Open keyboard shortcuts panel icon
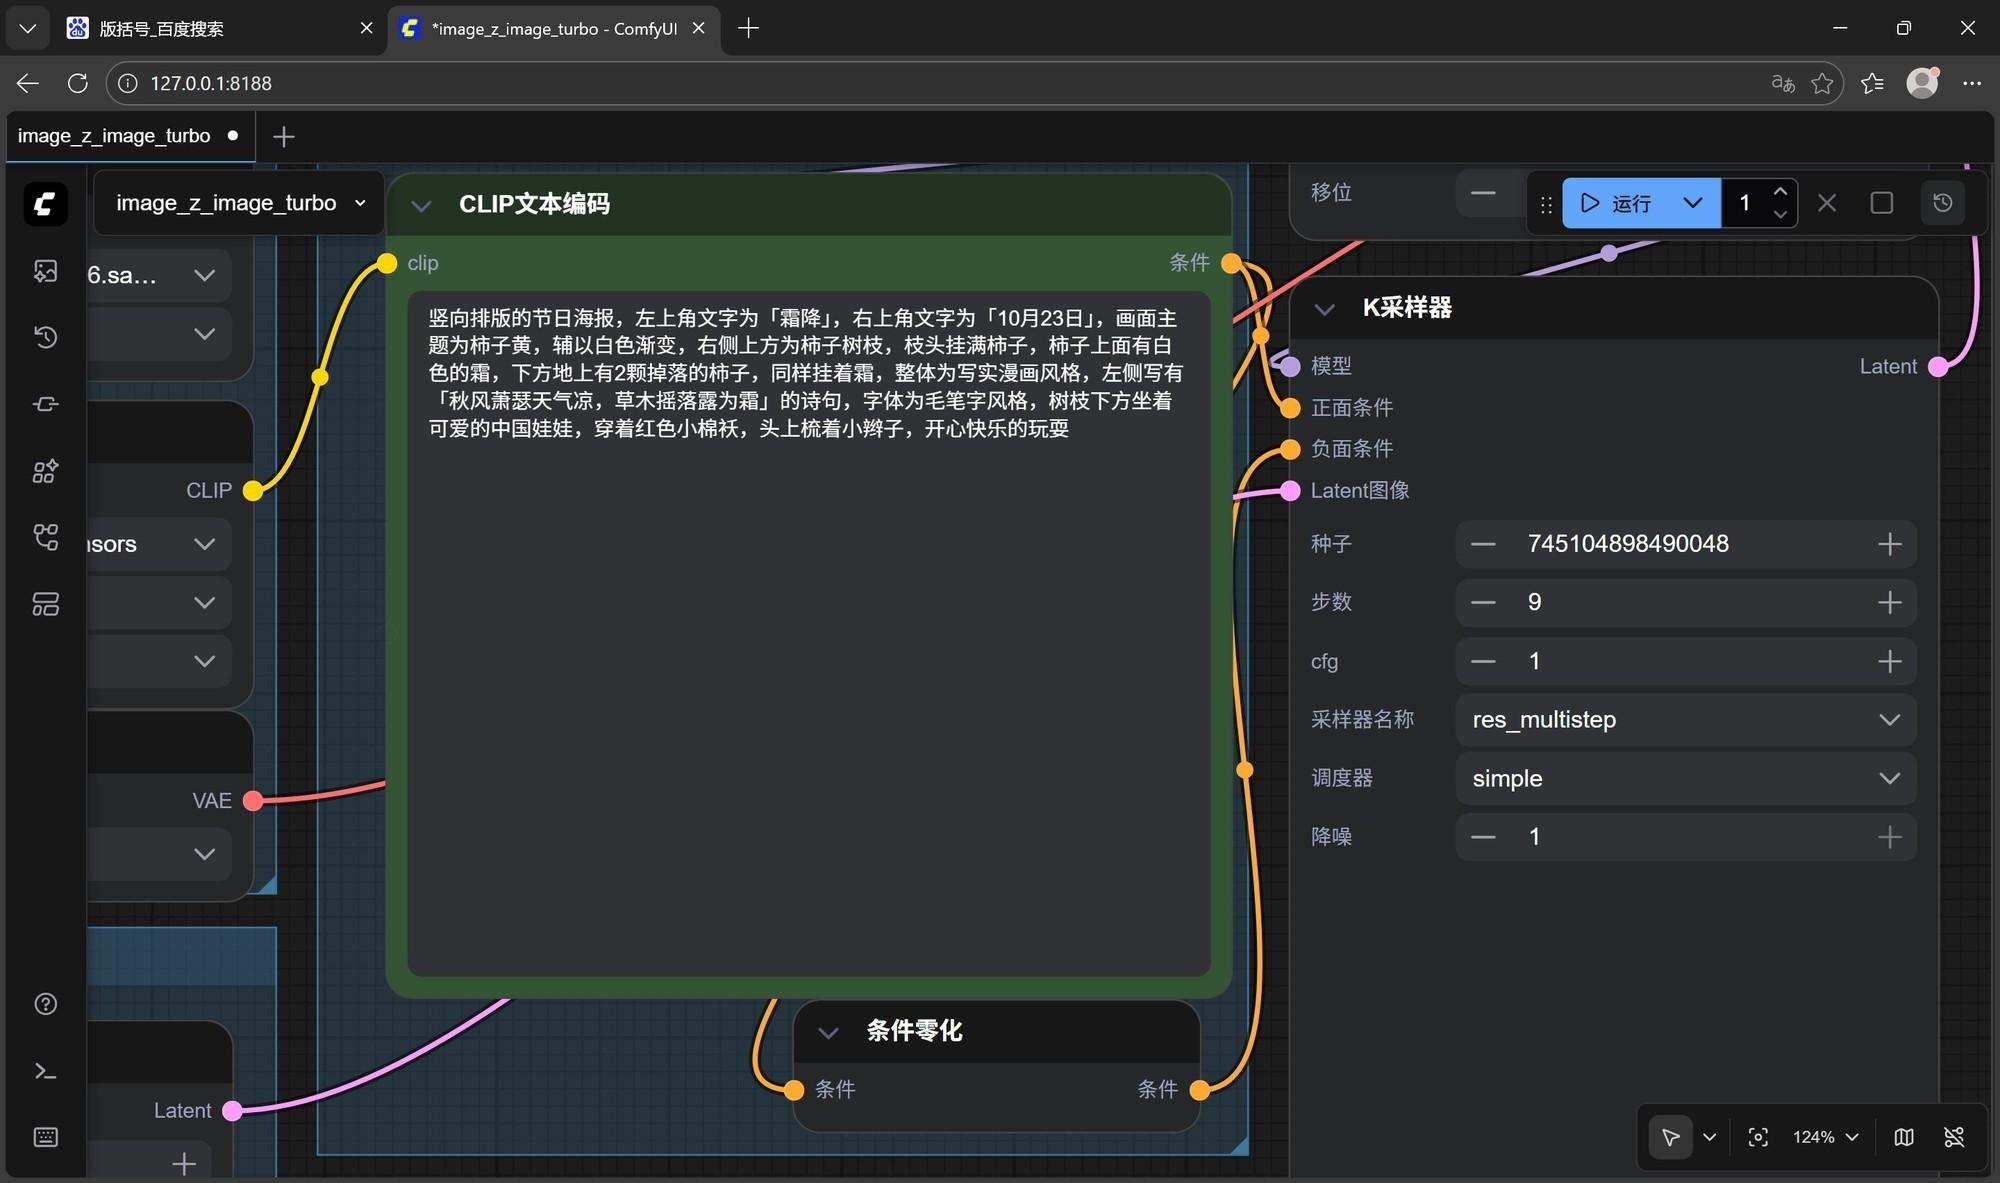The height and width of the screenshot is (1183, 2000). (45, 1137)
